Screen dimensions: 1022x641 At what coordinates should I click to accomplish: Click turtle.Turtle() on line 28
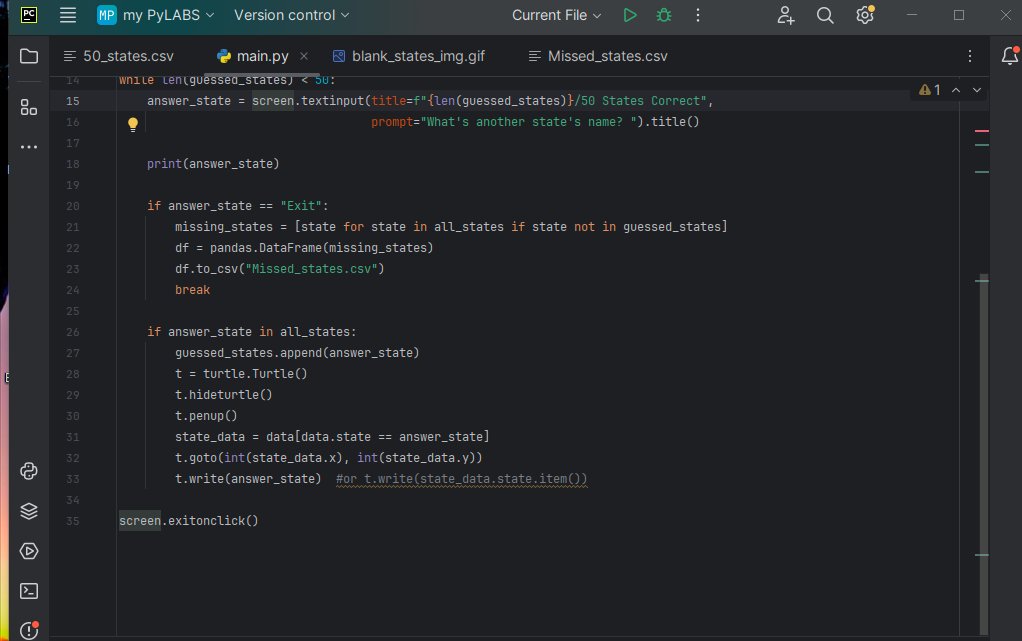(255, 374)
